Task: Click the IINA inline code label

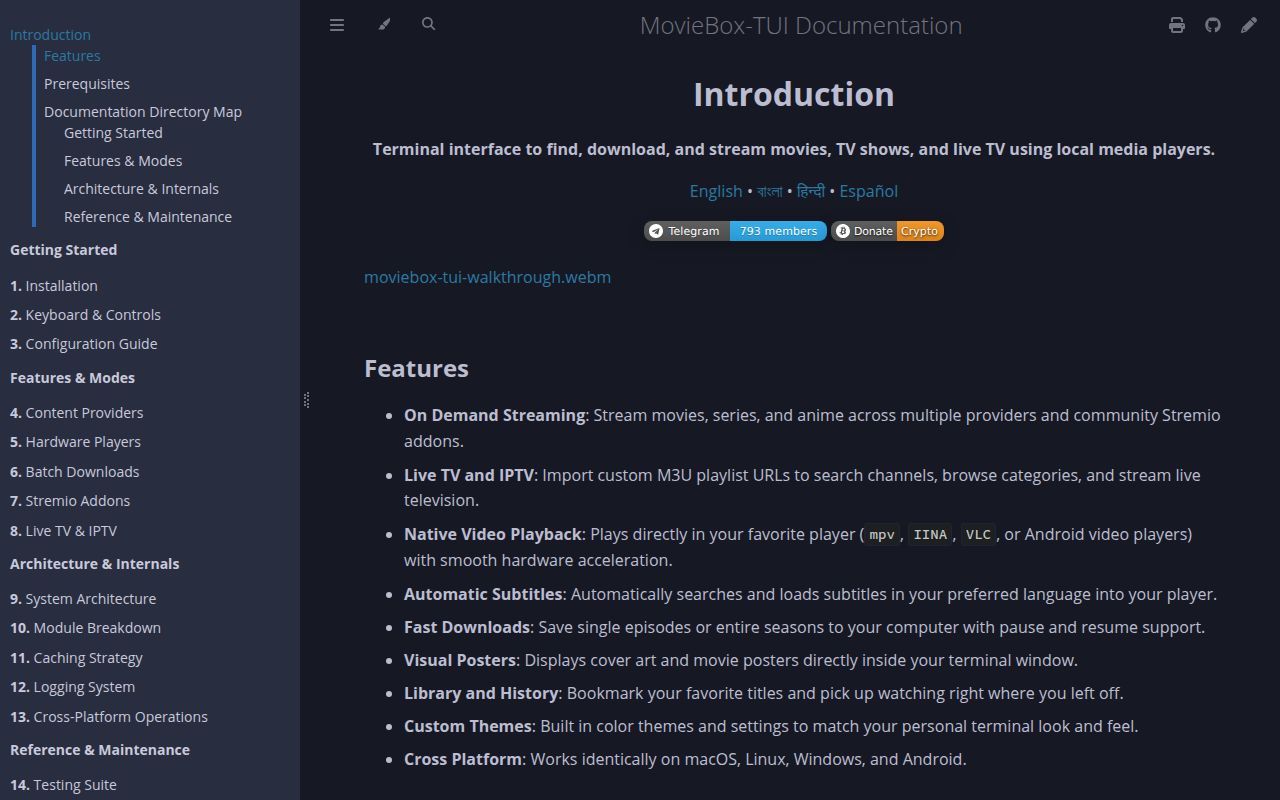Action: [x=930, y=534]
